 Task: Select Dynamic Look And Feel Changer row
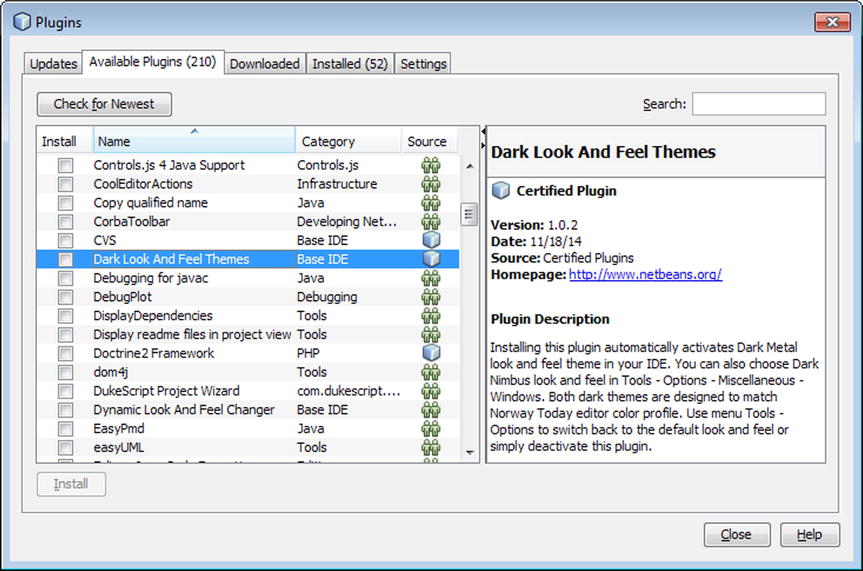click(x=248, y=410)
